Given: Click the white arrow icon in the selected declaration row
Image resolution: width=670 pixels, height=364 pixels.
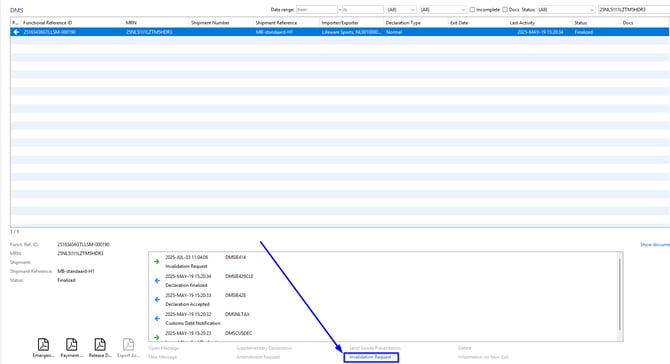Looking at the screenshot, I should click(16, 32).
